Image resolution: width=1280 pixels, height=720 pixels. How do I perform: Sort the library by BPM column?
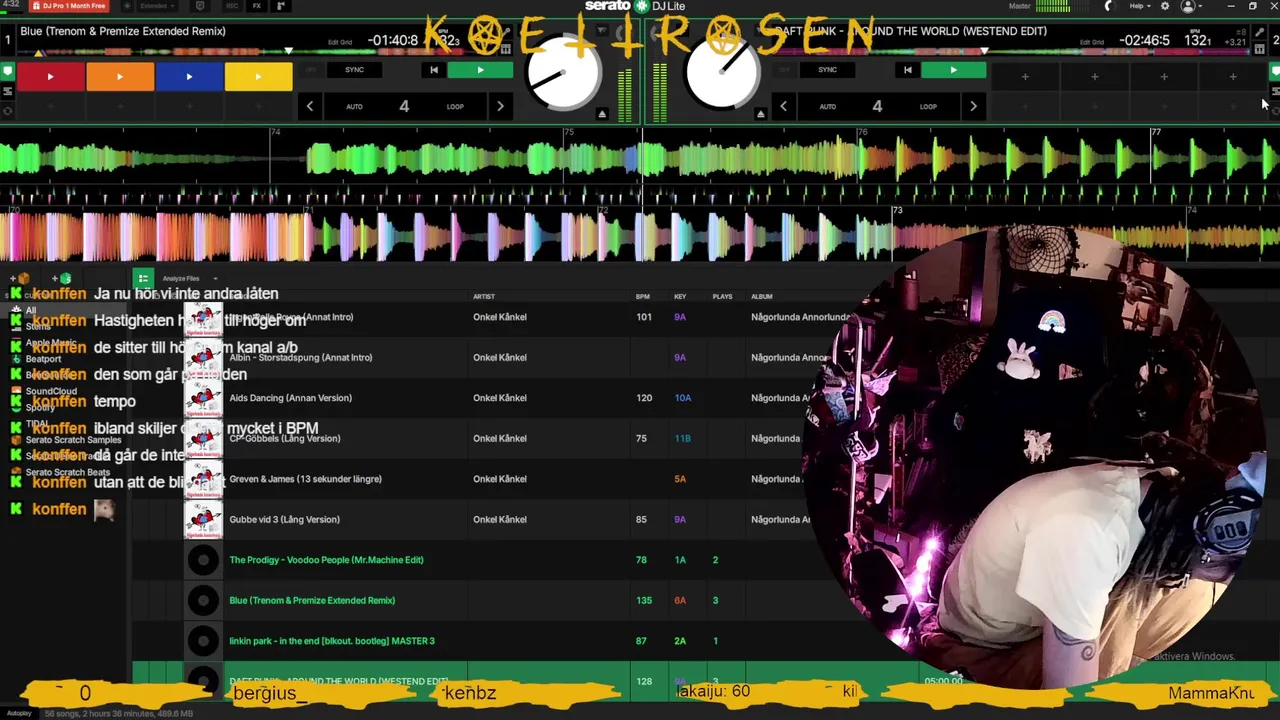pyautogui.click(x=643, y=296)
